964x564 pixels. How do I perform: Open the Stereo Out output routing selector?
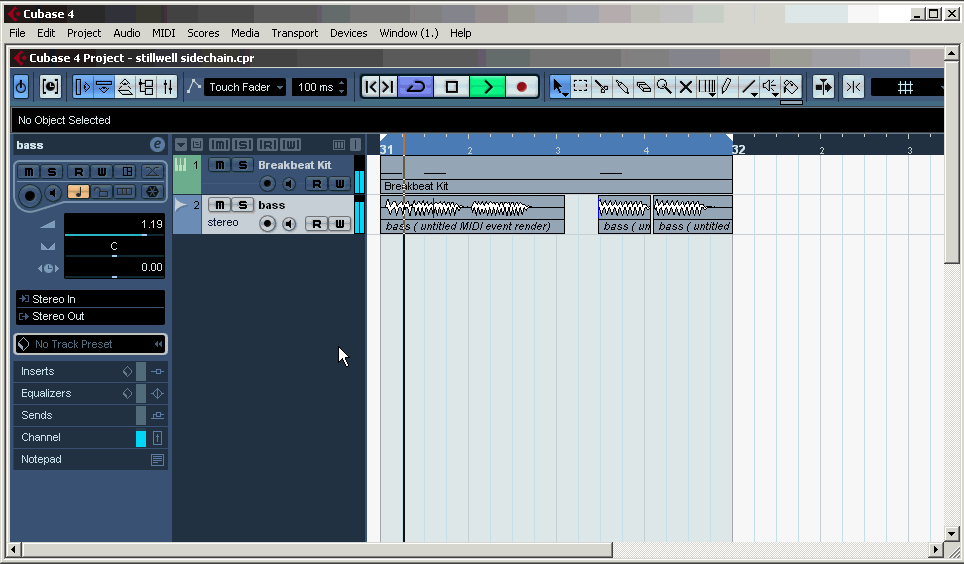90,316
